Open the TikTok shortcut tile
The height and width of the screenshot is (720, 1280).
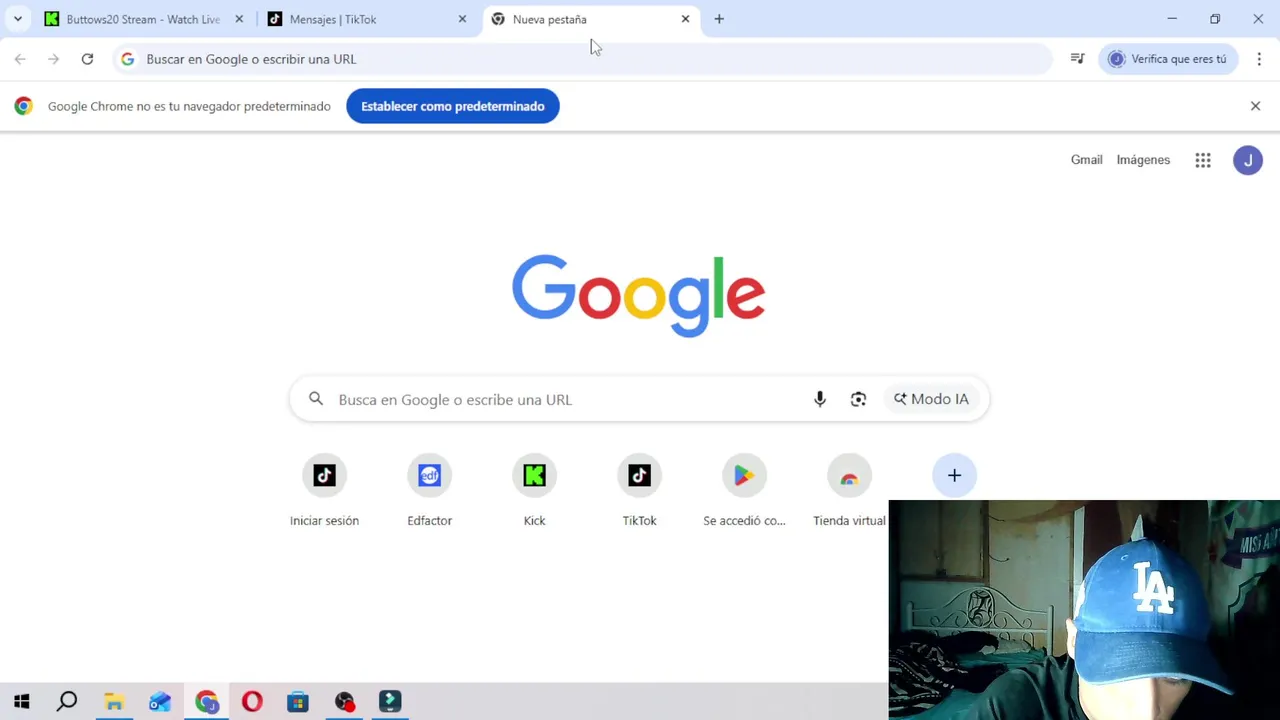click(640, 490)
